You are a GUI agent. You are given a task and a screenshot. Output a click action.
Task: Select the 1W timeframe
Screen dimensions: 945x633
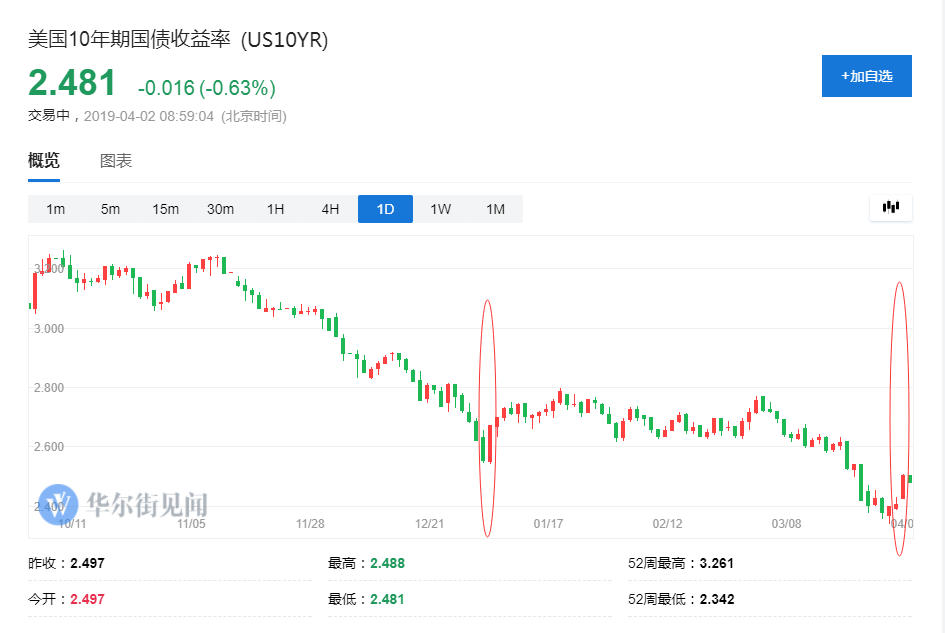point(440,208)
